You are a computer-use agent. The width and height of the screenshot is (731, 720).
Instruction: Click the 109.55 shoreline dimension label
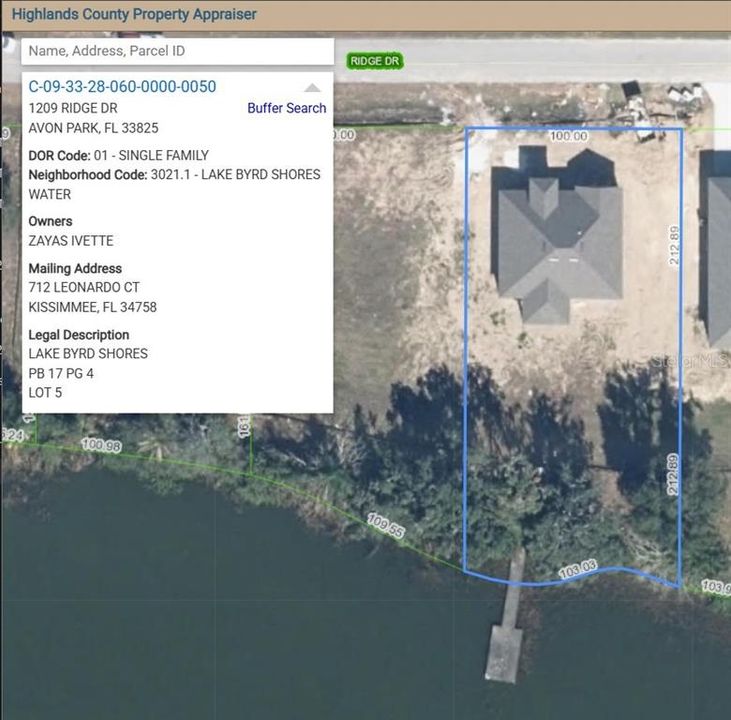(385, 526)
